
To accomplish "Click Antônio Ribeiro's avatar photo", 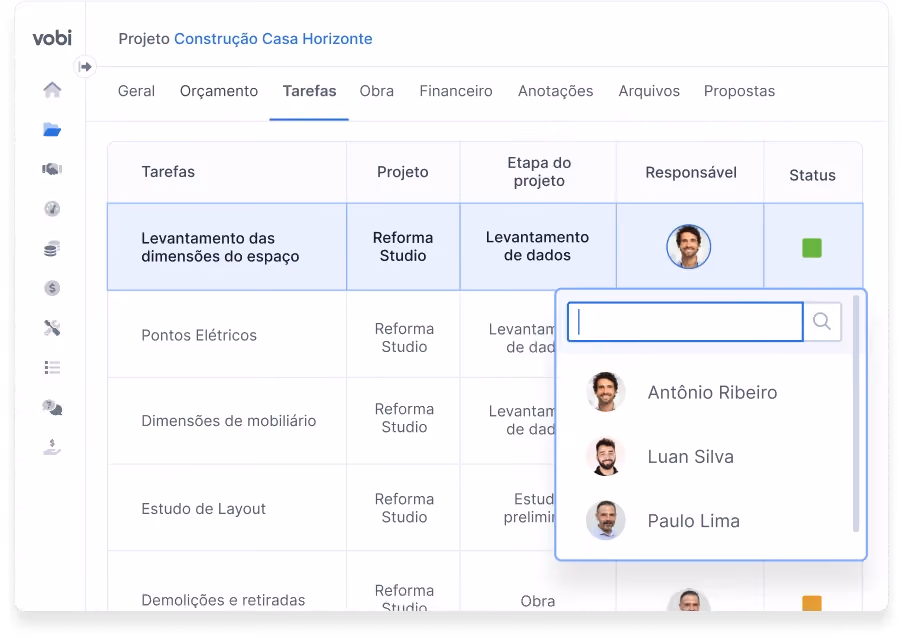I will coord(606,392).
